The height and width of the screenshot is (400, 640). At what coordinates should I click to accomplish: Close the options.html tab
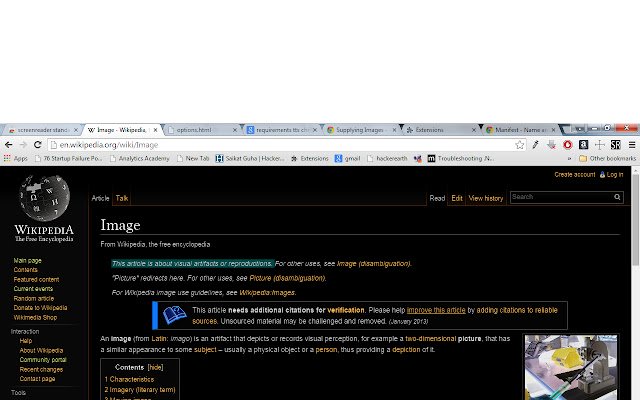pos(235,130)
